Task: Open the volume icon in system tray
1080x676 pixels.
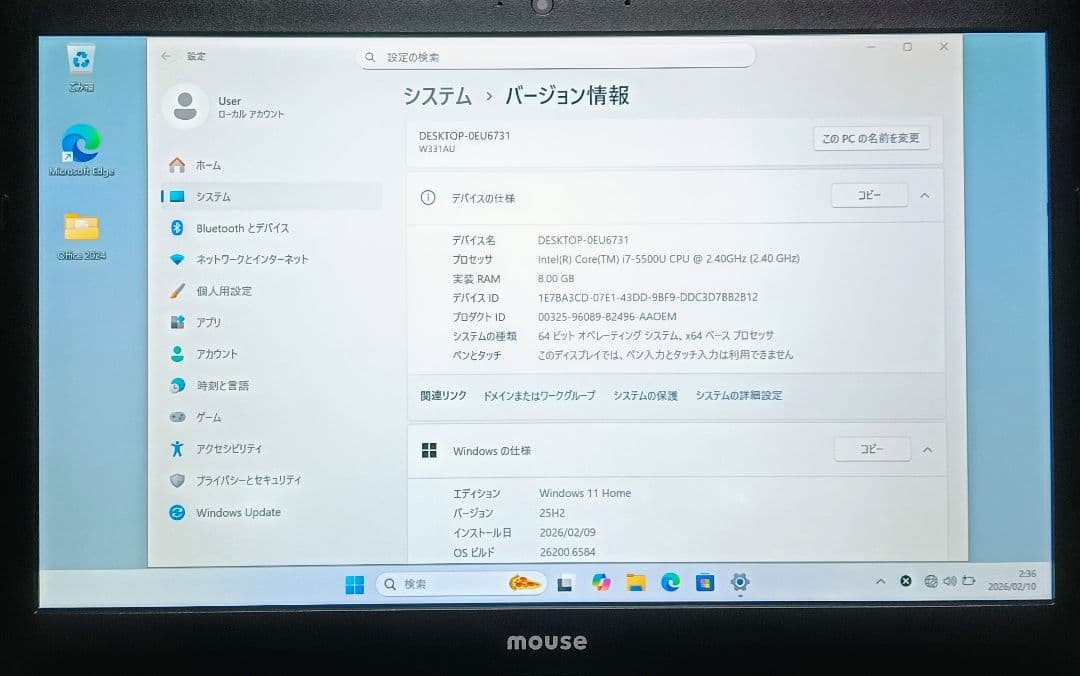Action: pyautogui.click(x=950, y=581)
